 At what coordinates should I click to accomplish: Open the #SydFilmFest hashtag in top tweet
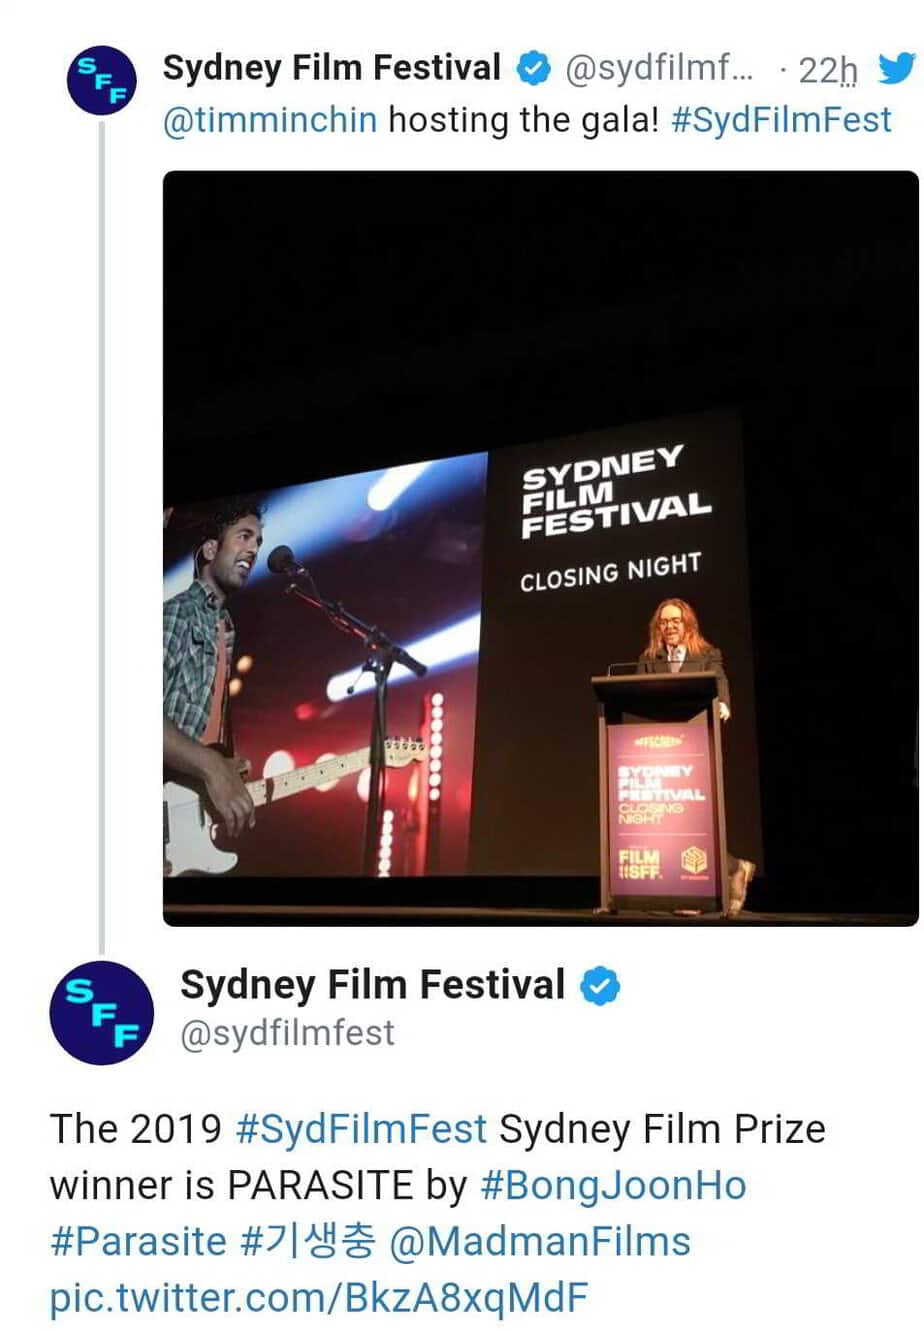pos(781,120)
